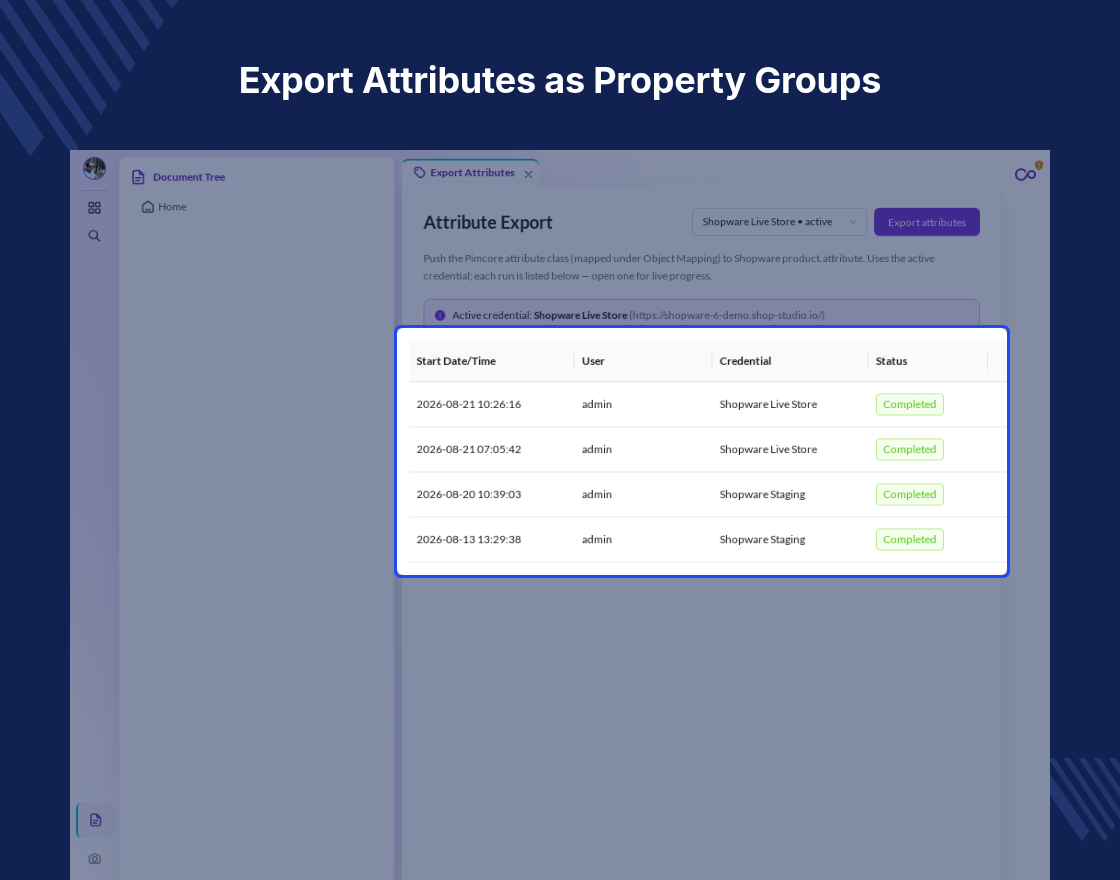
Task: Open the search magnifier icon in sidebar
Action: (94, 236)
